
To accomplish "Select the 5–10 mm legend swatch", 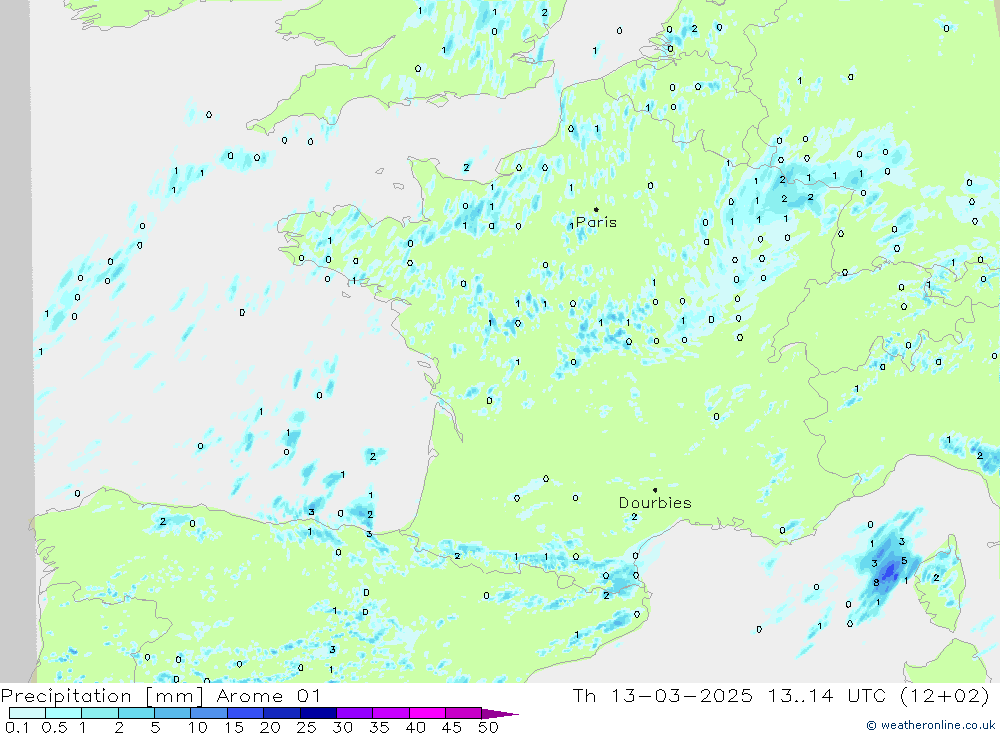I will pyautogui.click(x=173, y=713).
